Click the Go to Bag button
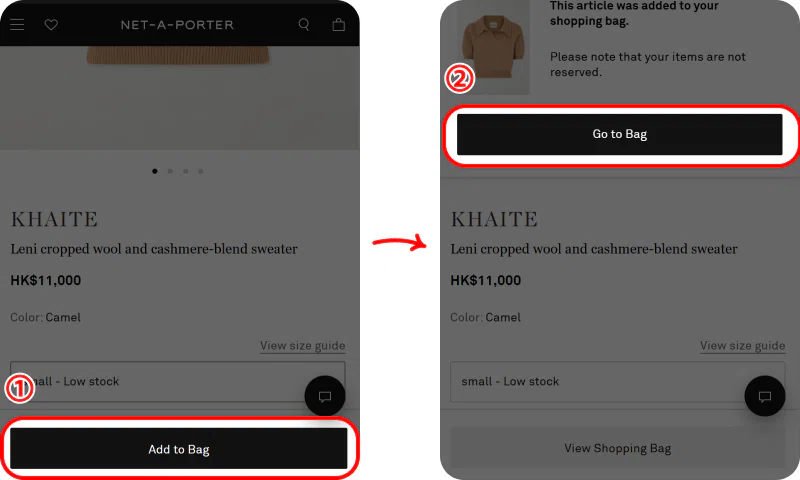The image size is (800, 480). [619, 134]
